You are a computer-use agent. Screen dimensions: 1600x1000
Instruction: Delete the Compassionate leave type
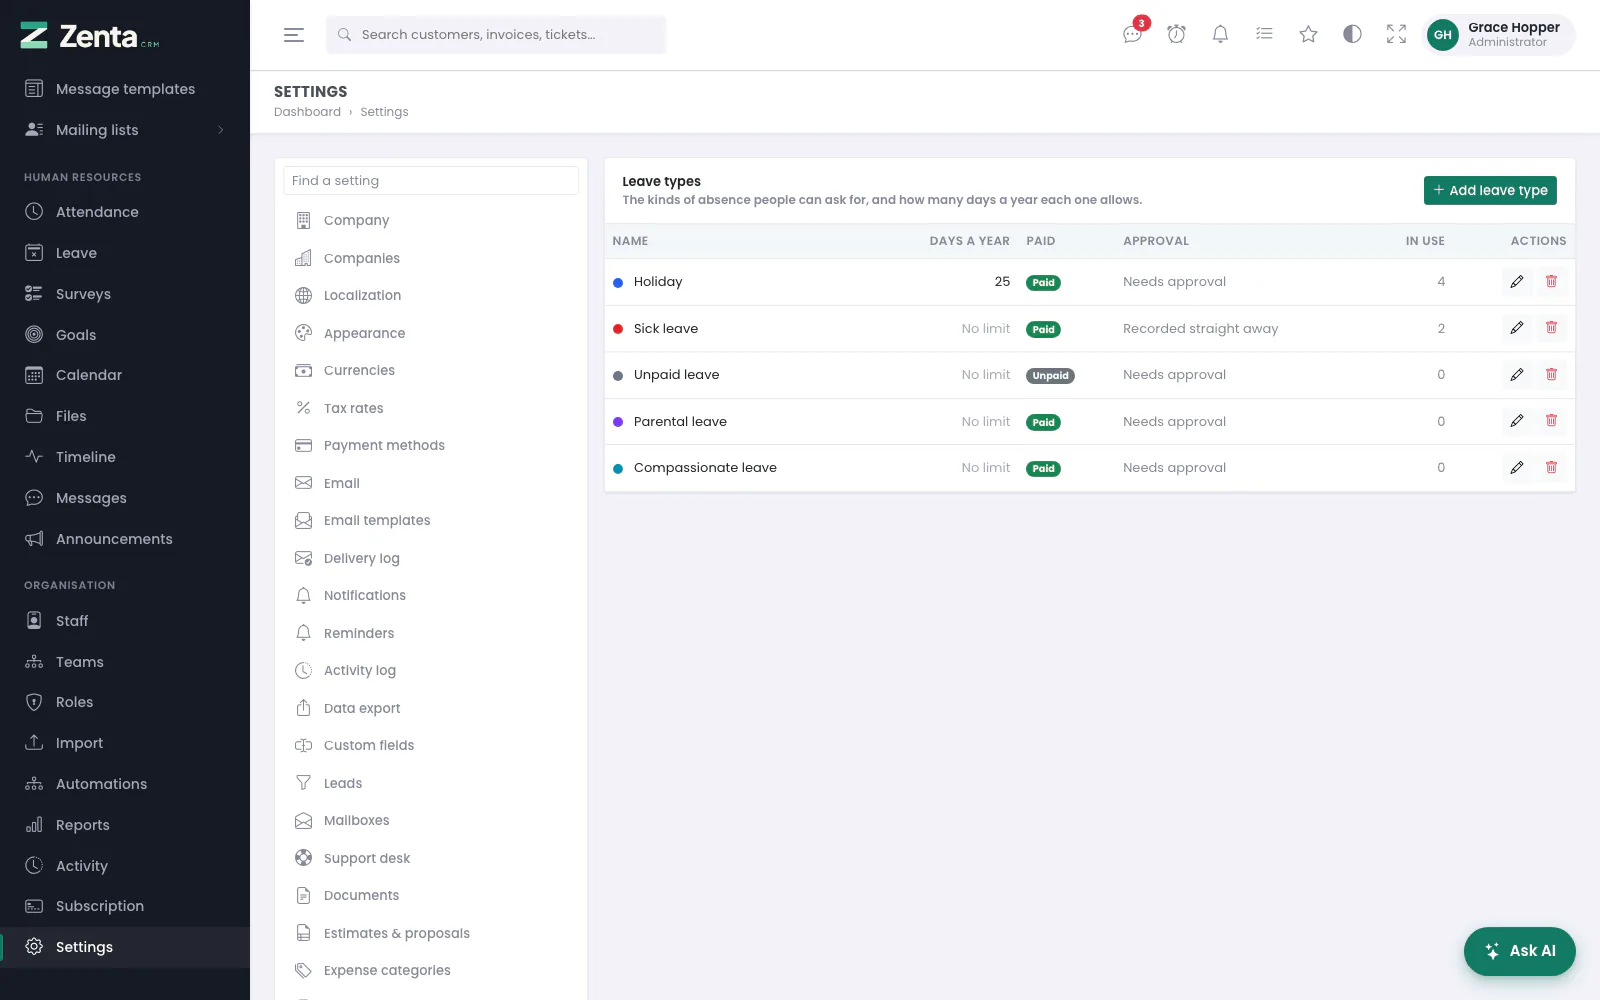point(1551,468)
